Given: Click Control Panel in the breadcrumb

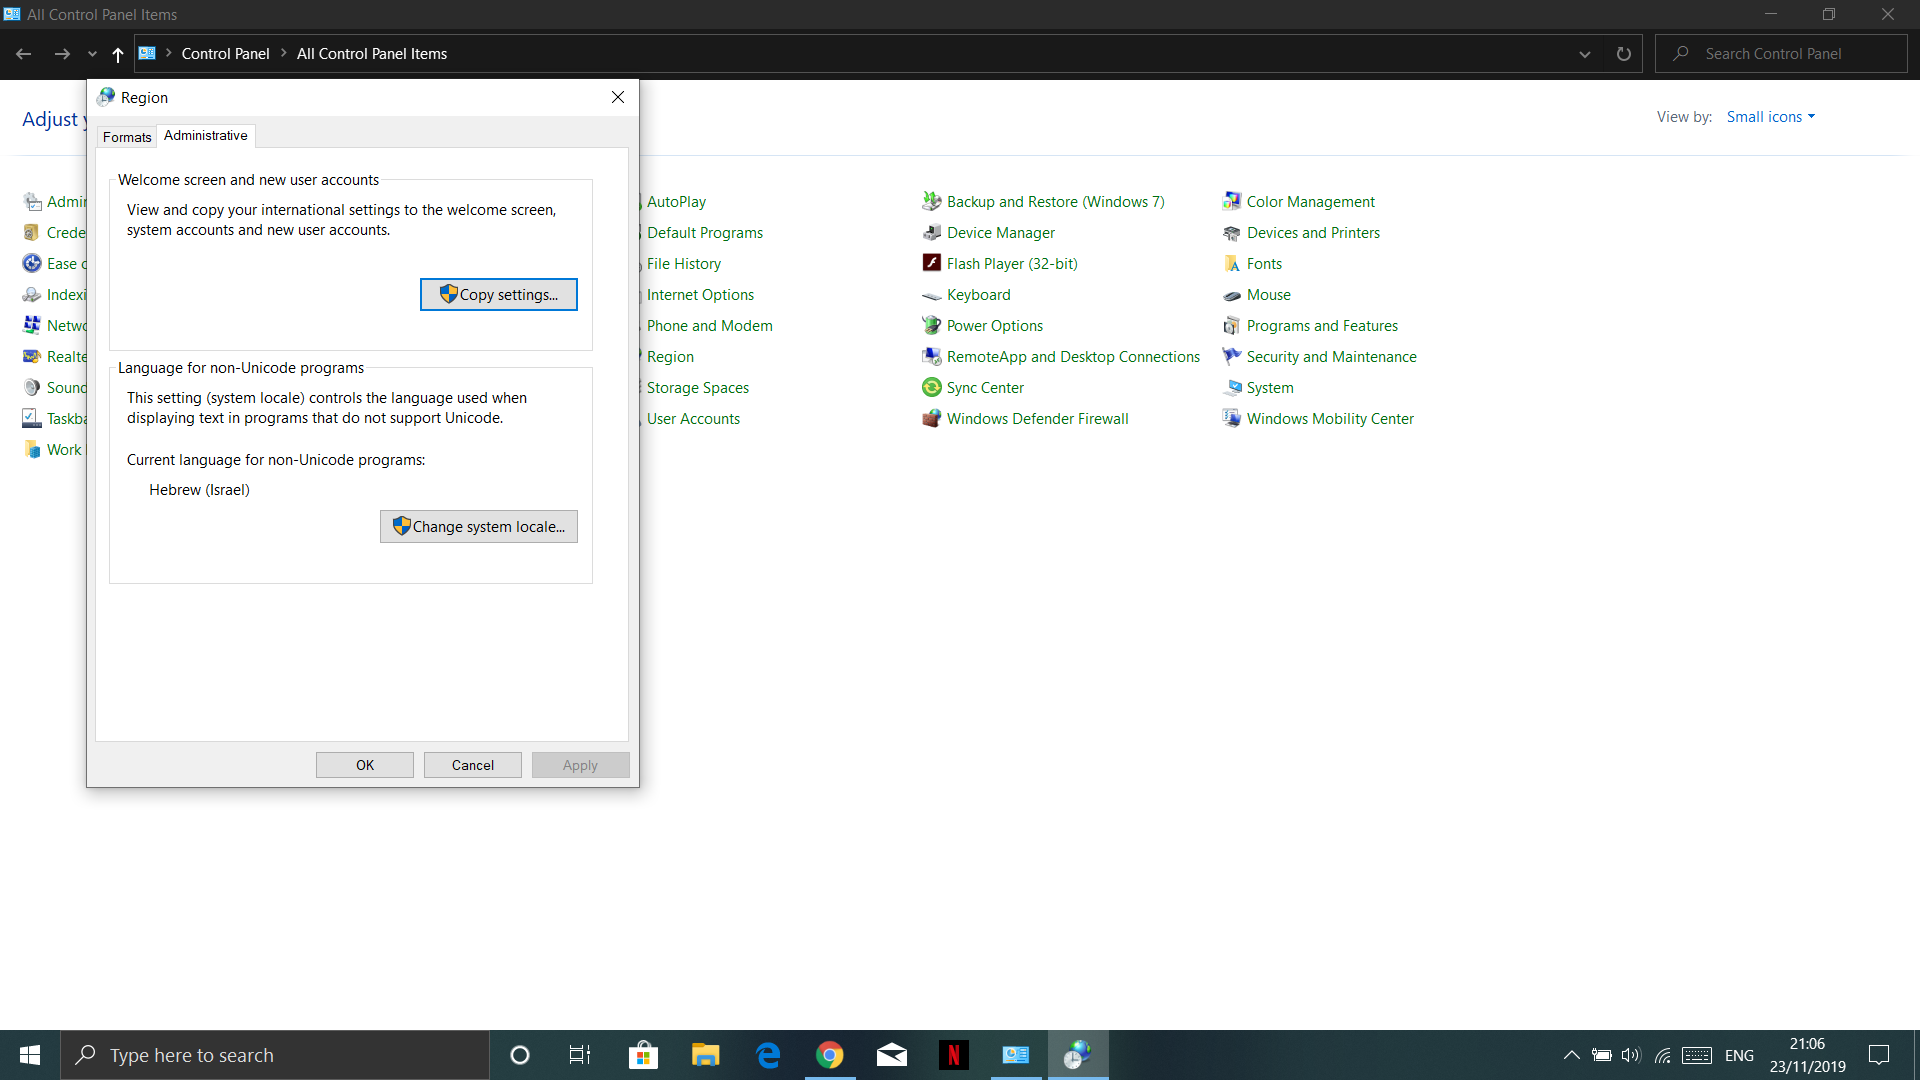Looking at the screenshot, I should [226, 54].
